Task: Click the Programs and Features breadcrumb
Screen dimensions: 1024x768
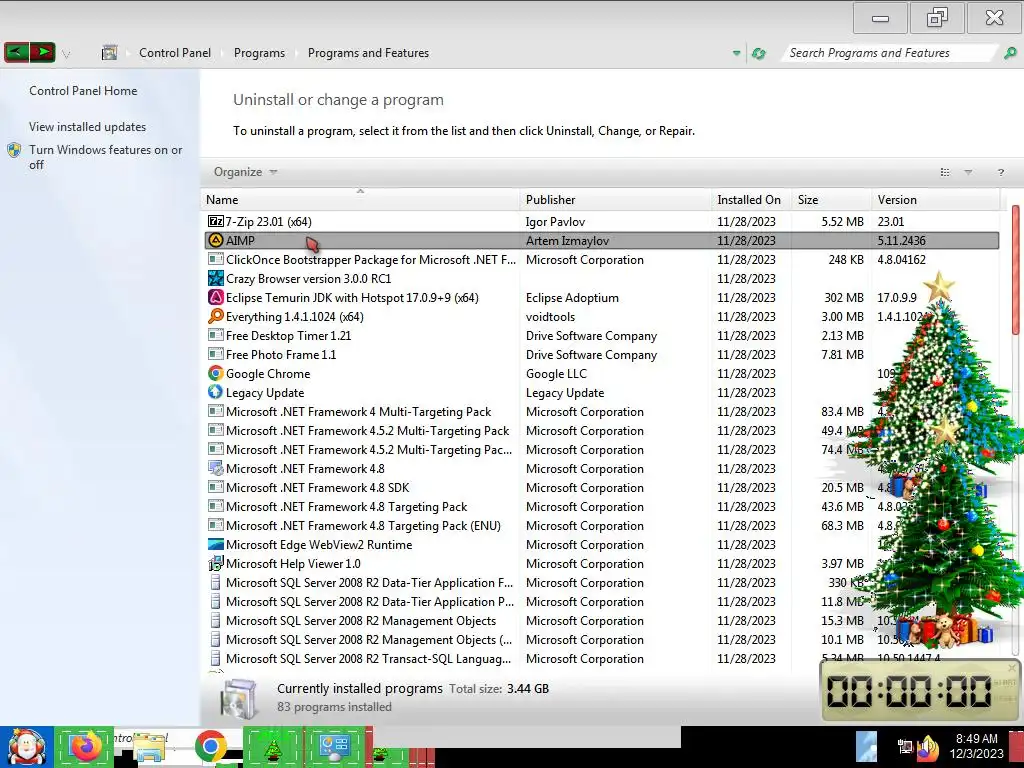Action: coord(368,53)
